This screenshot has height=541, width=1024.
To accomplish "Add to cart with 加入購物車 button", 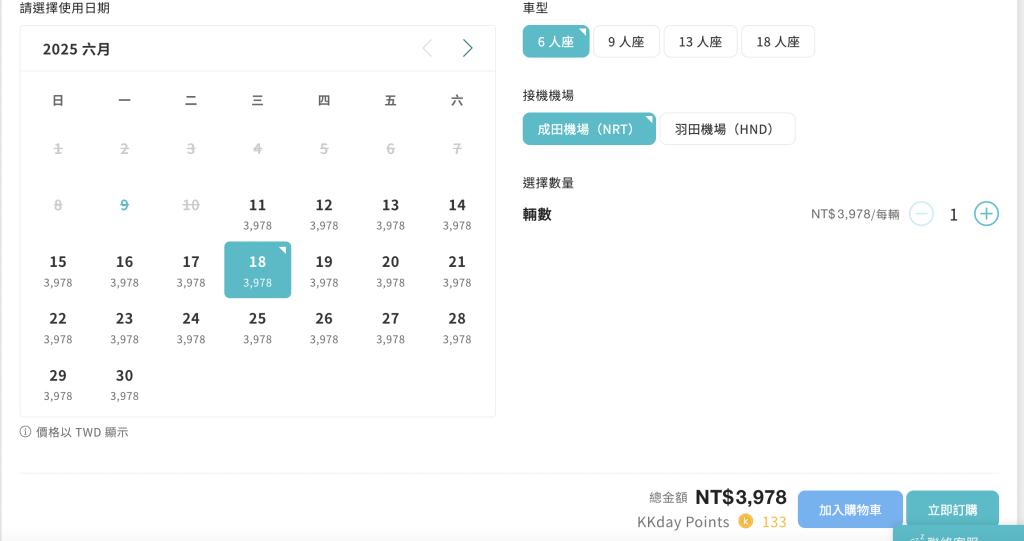I will pos(850,510).
